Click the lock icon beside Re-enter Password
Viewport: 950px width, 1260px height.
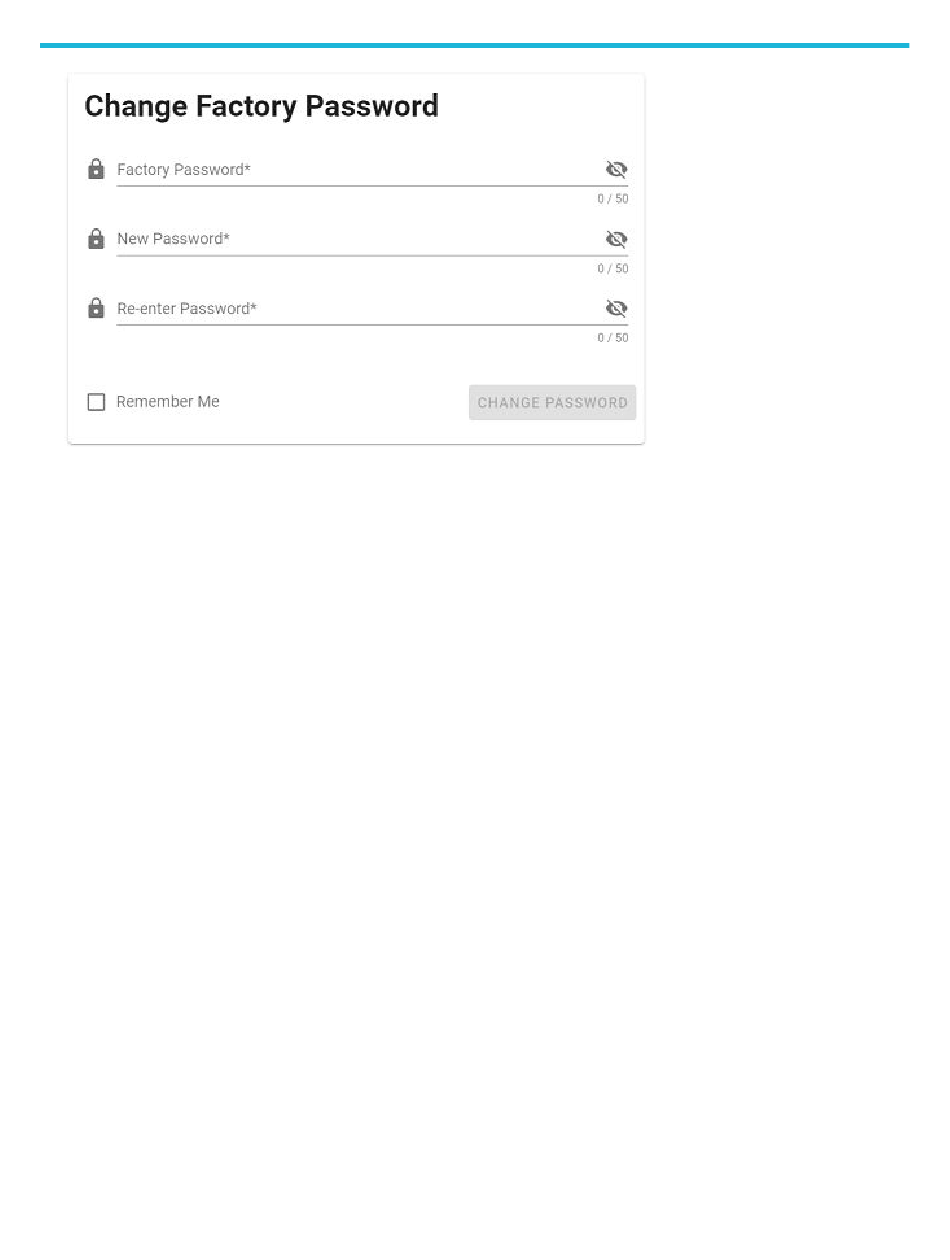(96, 308)
